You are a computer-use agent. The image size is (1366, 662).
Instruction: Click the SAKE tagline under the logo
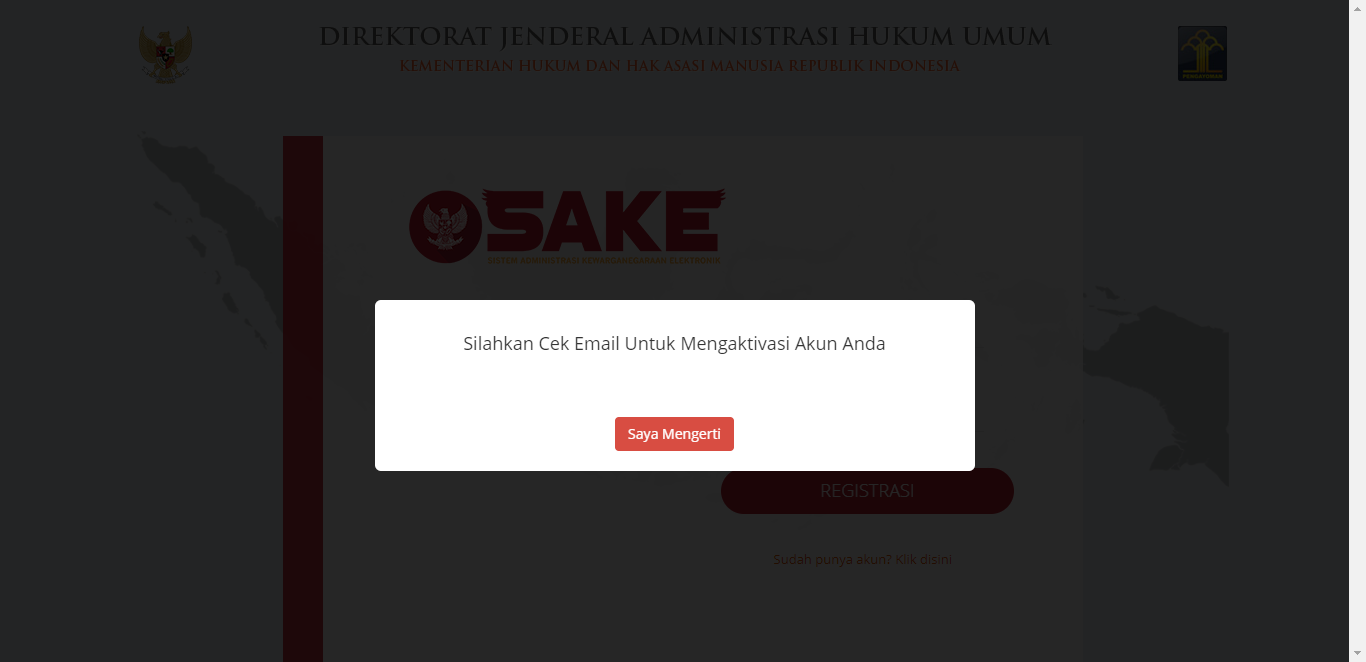click(x=604, y=261)
